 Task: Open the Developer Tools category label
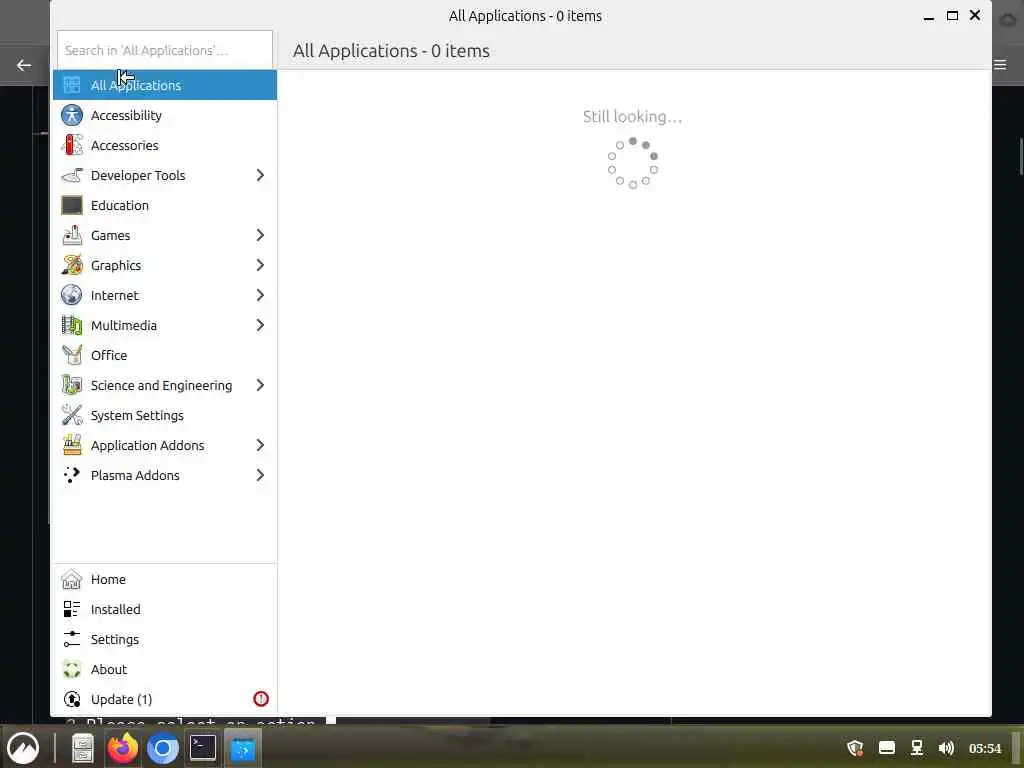click(138, 175)
